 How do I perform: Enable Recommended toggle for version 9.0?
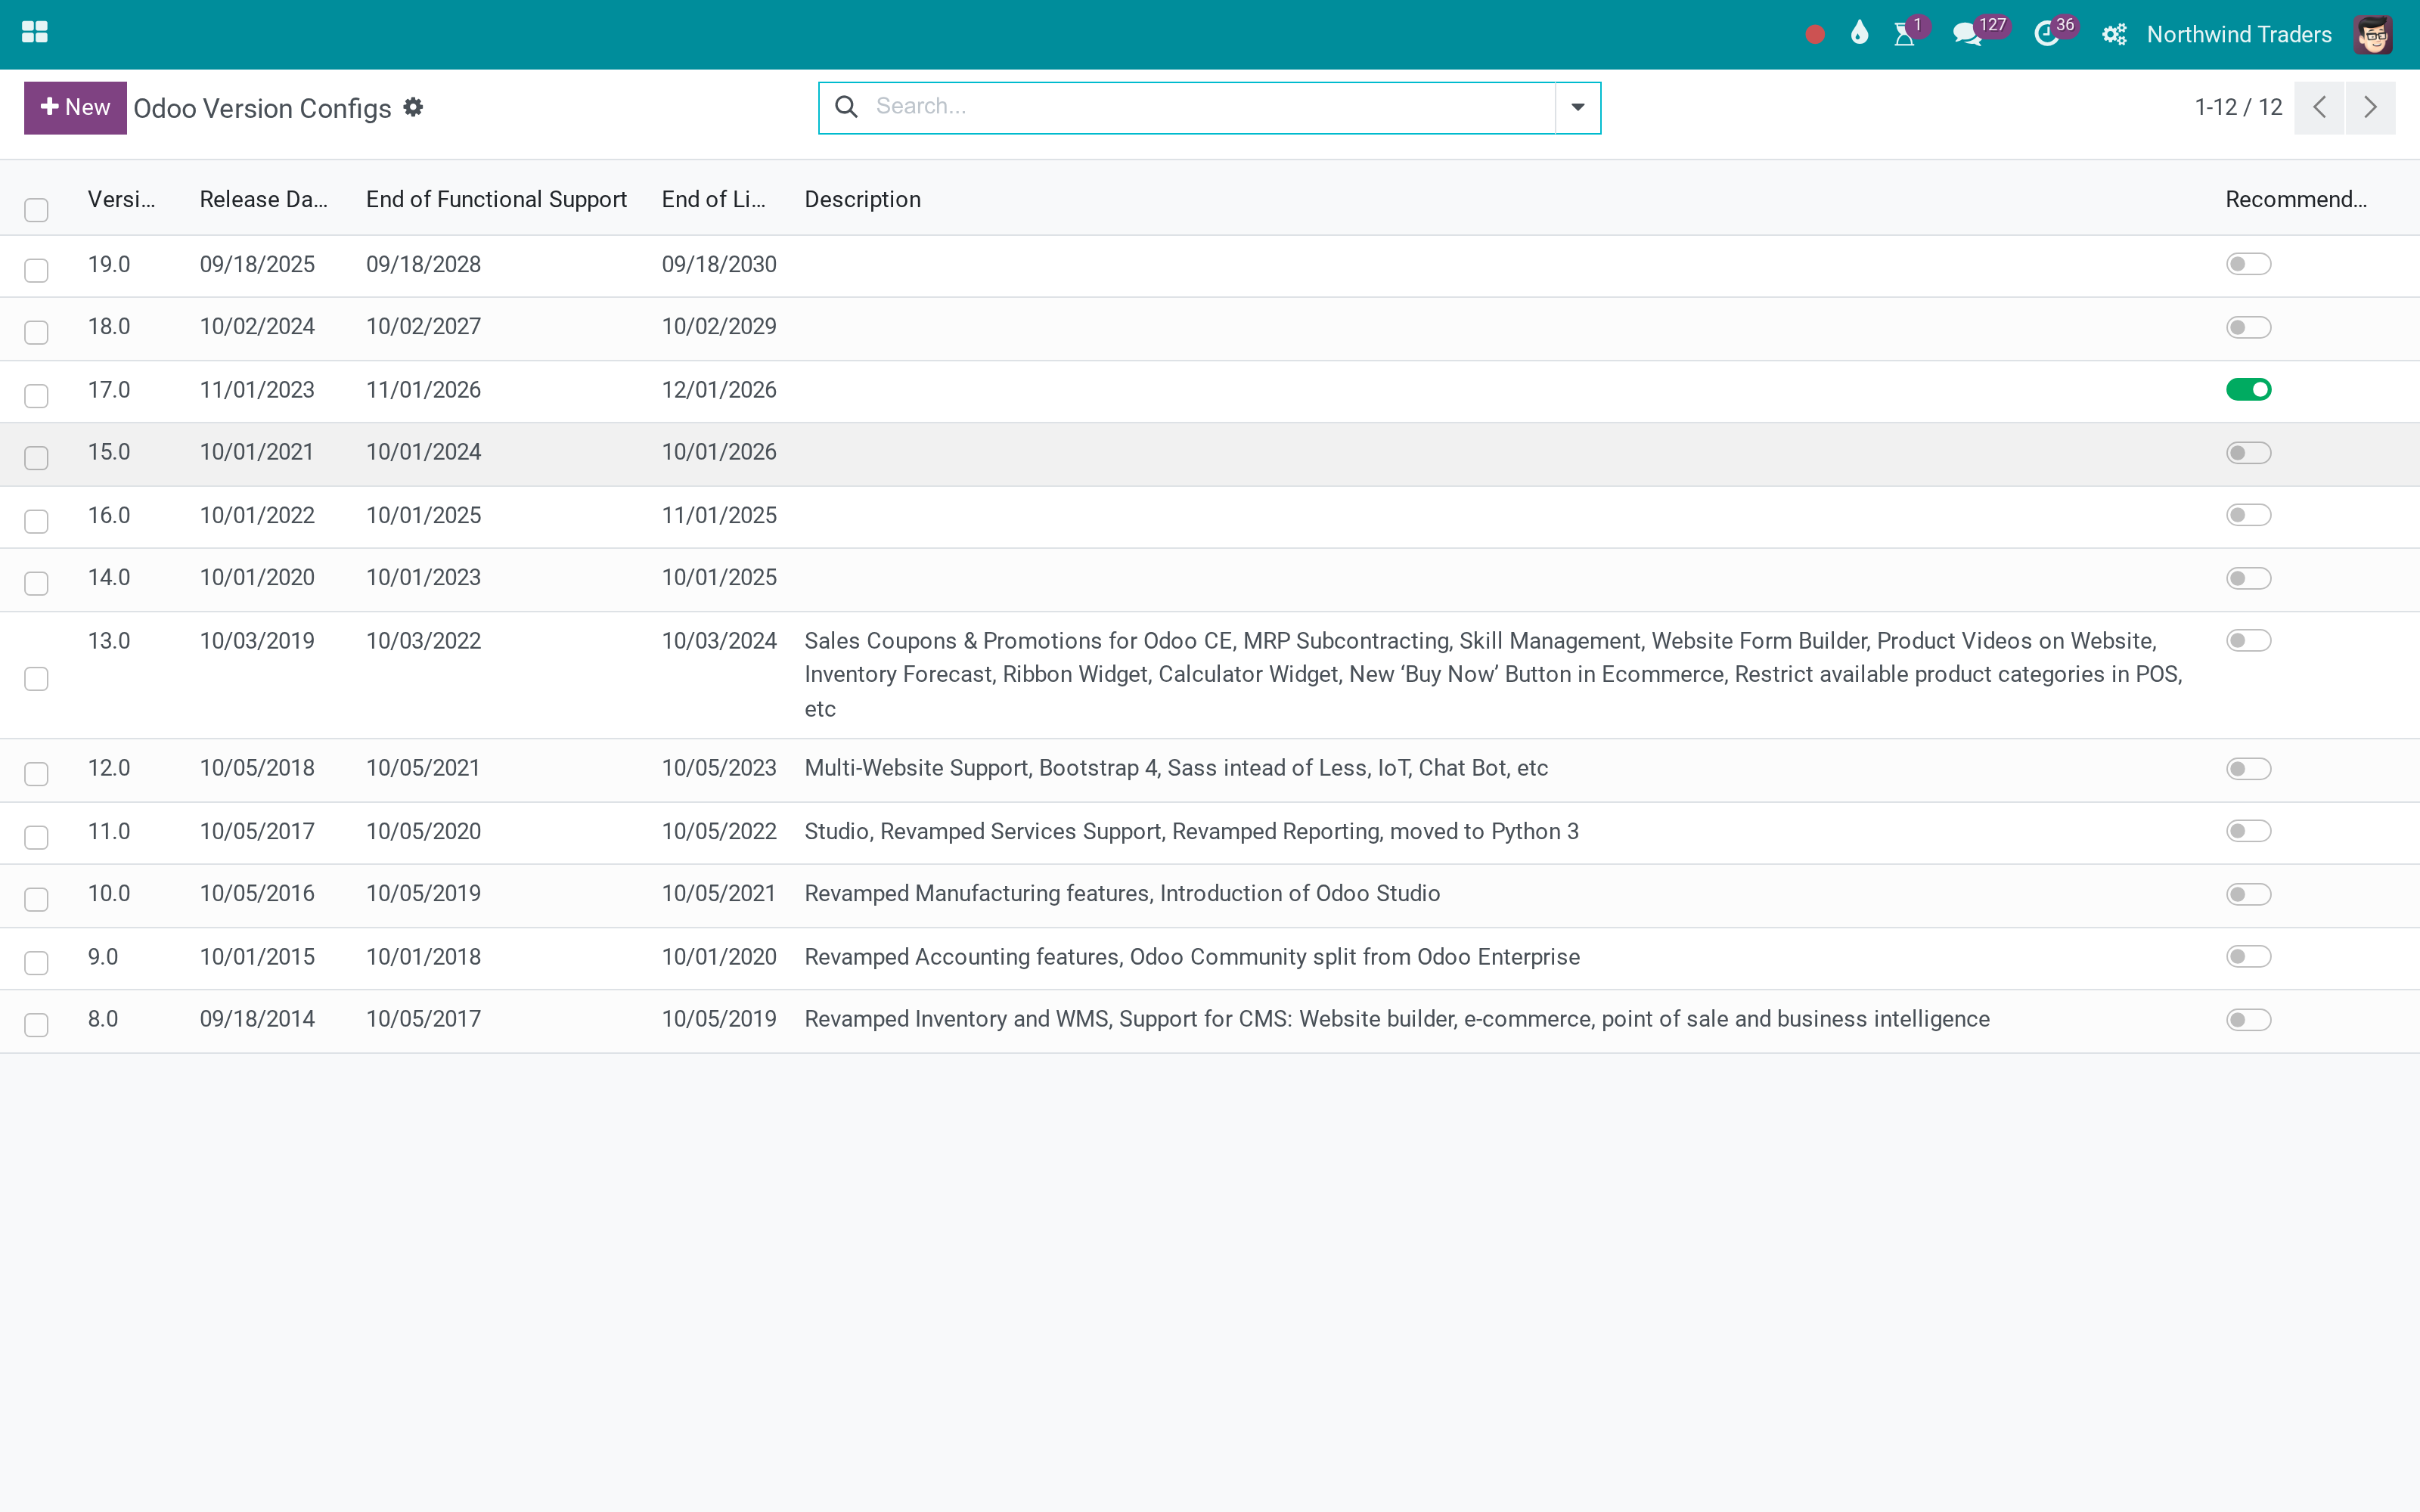(2248, 956)
